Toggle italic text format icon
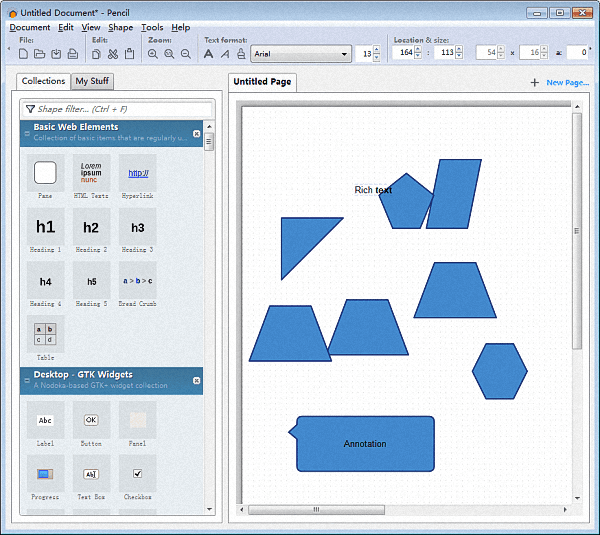The width and height of the screenshot is (600, 535). click(x=225, y=54)
